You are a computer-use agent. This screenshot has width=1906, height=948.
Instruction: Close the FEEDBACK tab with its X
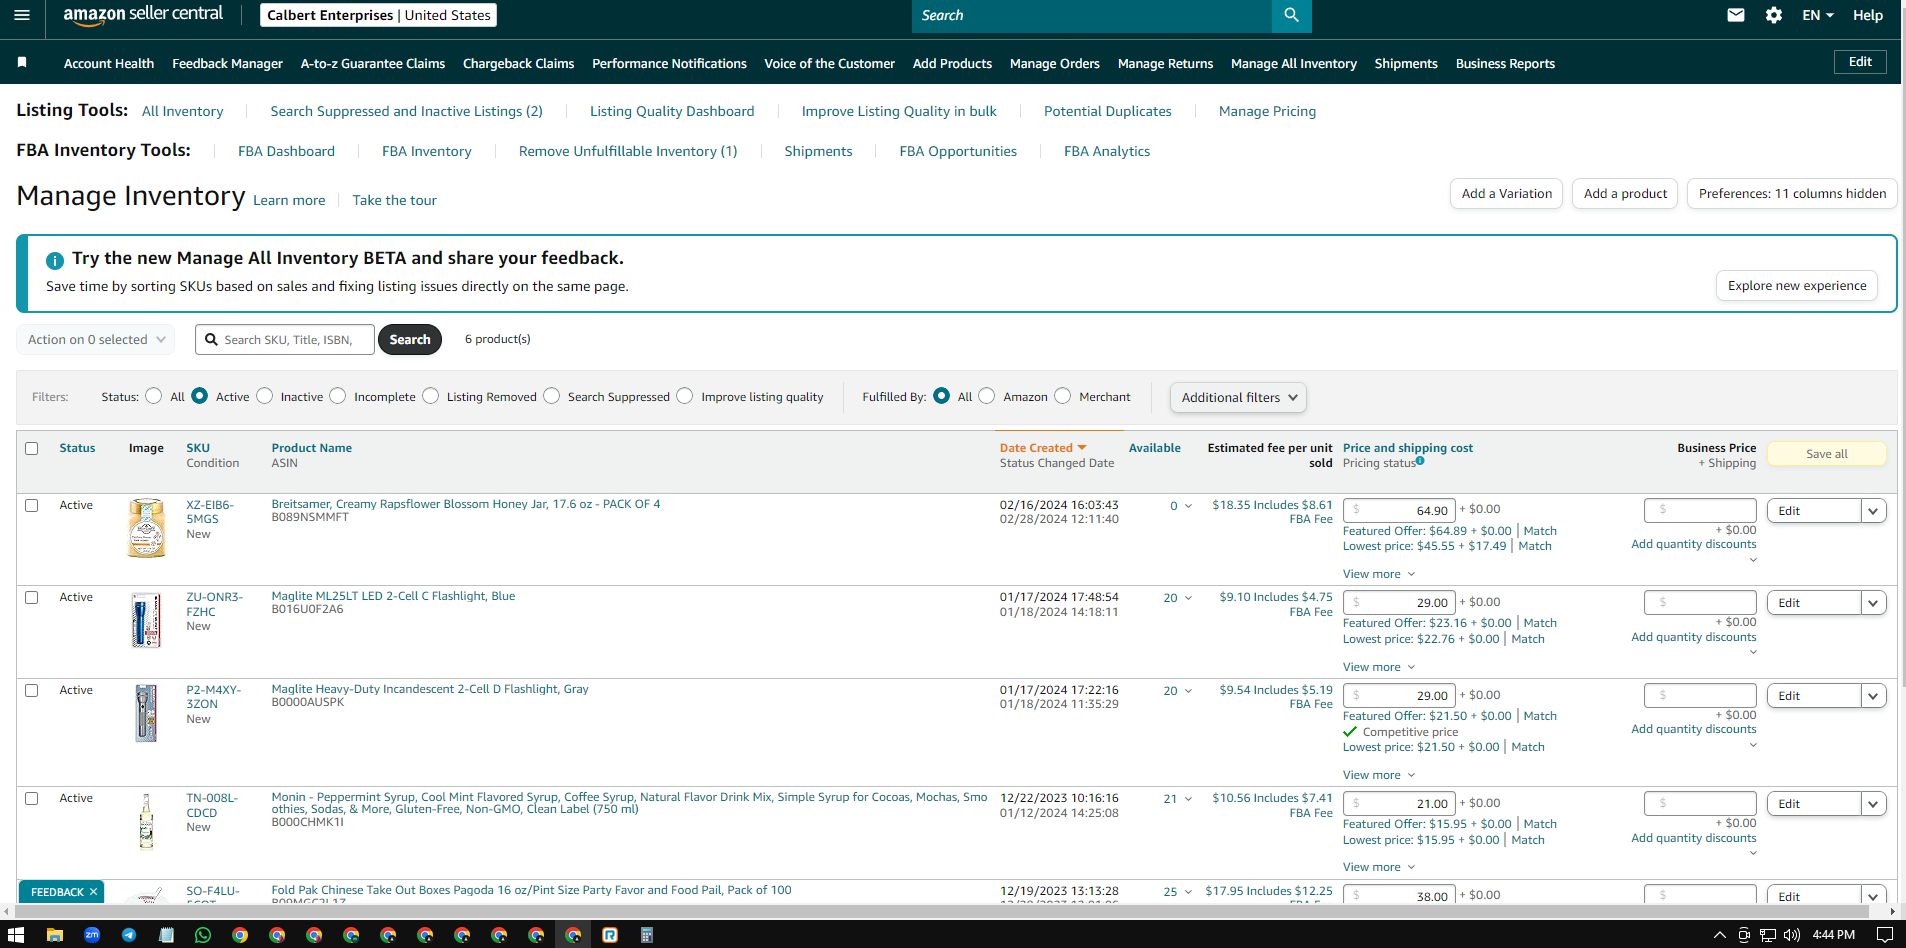94,892
